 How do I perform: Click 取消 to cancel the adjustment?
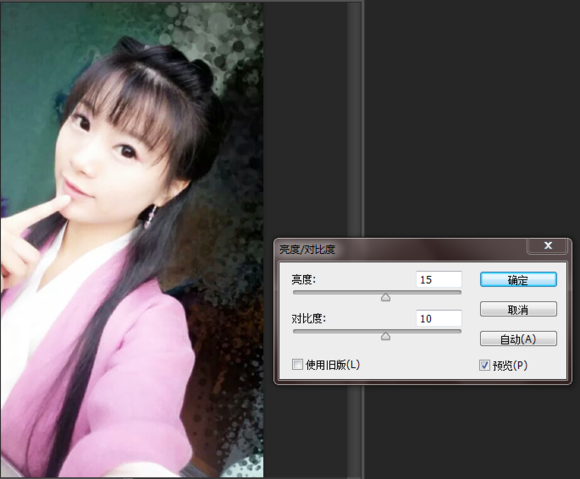[518, 309]
